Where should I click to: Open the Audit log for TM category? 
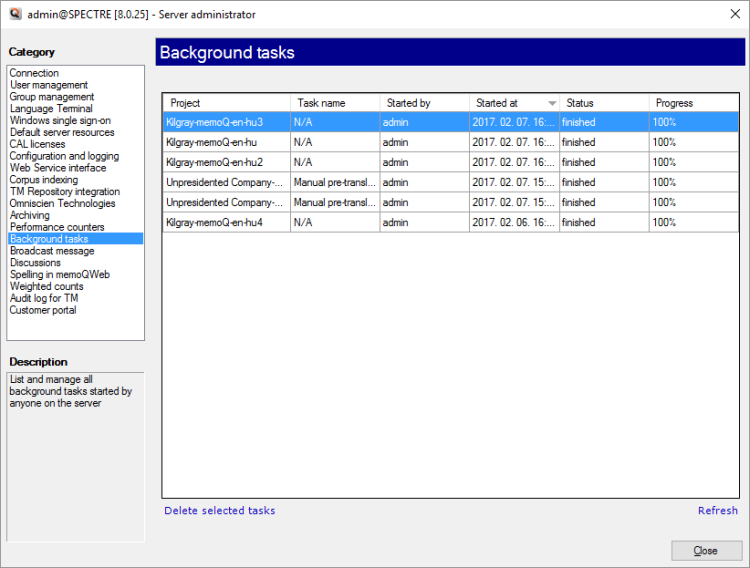(44, 298)
